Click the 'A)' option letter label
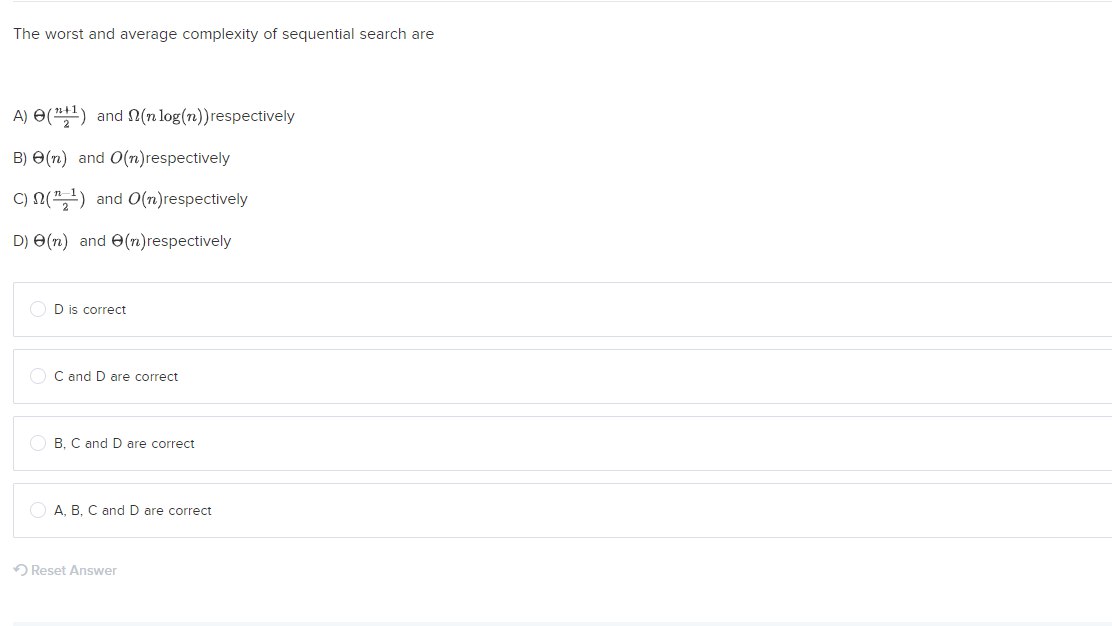The width and height of the screenshot is (1112, 626). pyautogui.click(x=21, y=116)
